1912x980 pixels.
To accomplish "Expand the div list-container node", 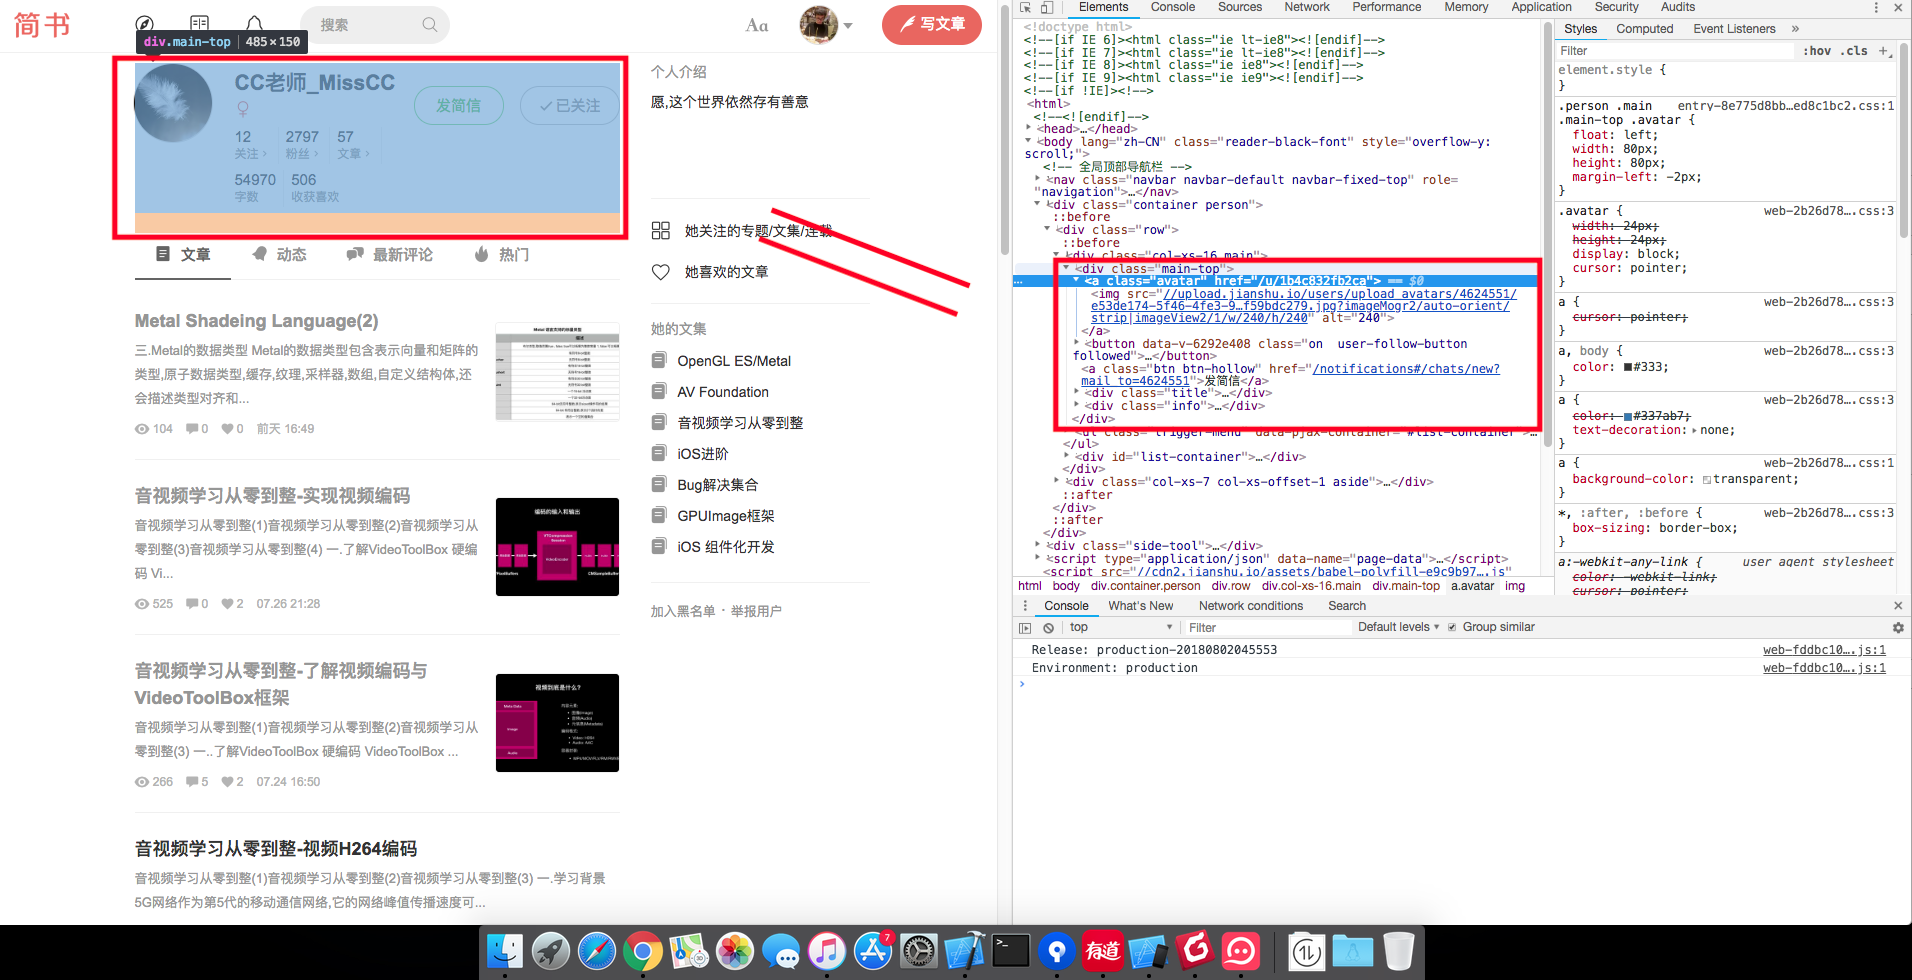I will (1067, 457).
